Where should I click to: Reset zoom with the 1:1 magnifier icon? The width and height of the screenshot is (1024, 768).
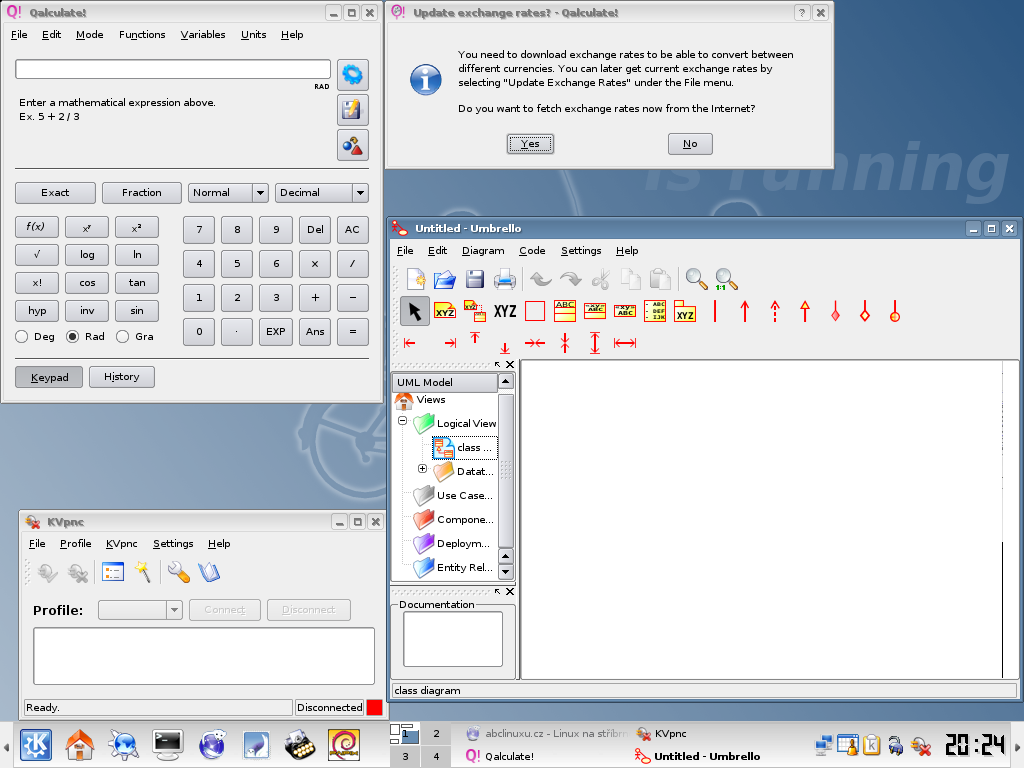click(x=726, y=280)
